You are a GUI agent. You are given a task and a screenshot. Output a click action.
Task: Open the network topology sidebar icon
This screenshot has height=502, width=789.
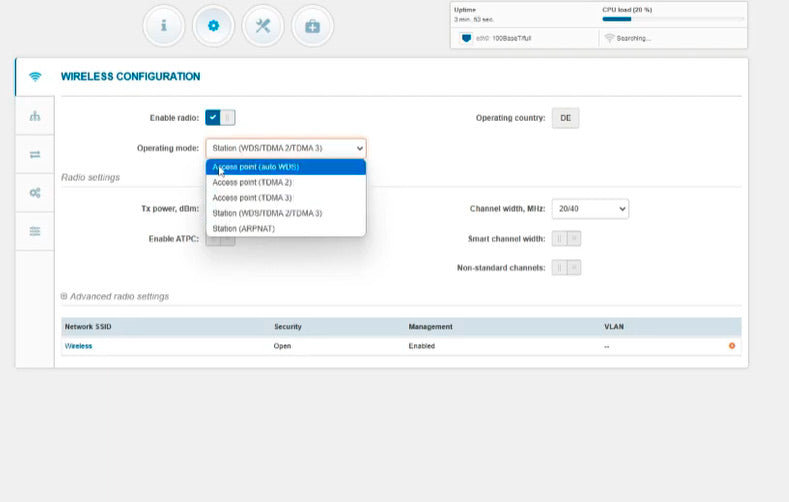(35, 116)
